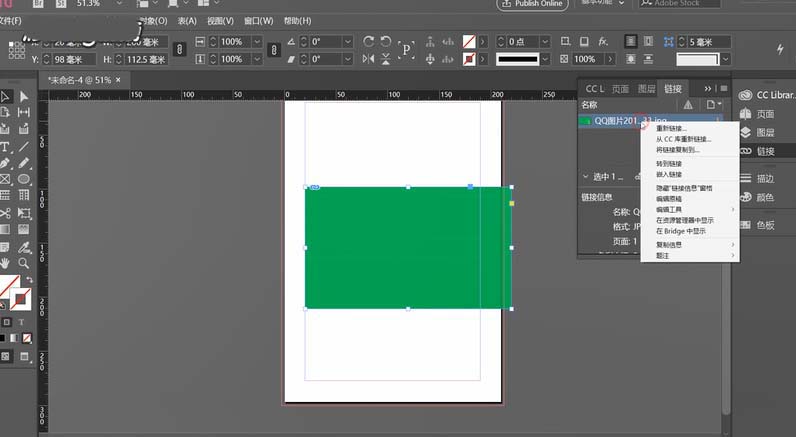Select the Pencil tool
The image size is (796, 437).
click(24, 163)
